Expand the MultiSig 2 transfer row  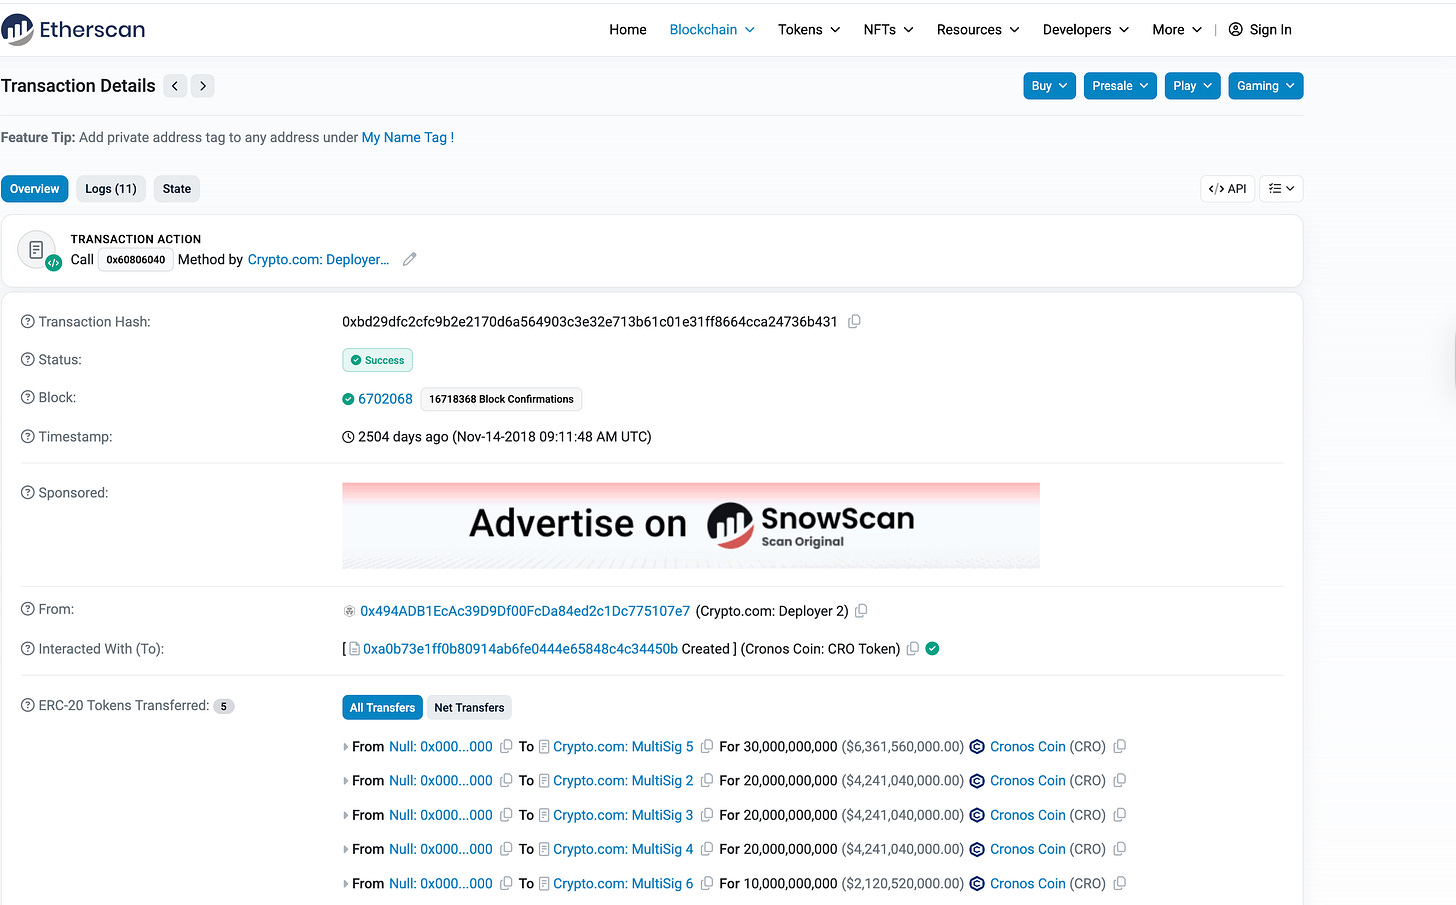click(346, 781)
